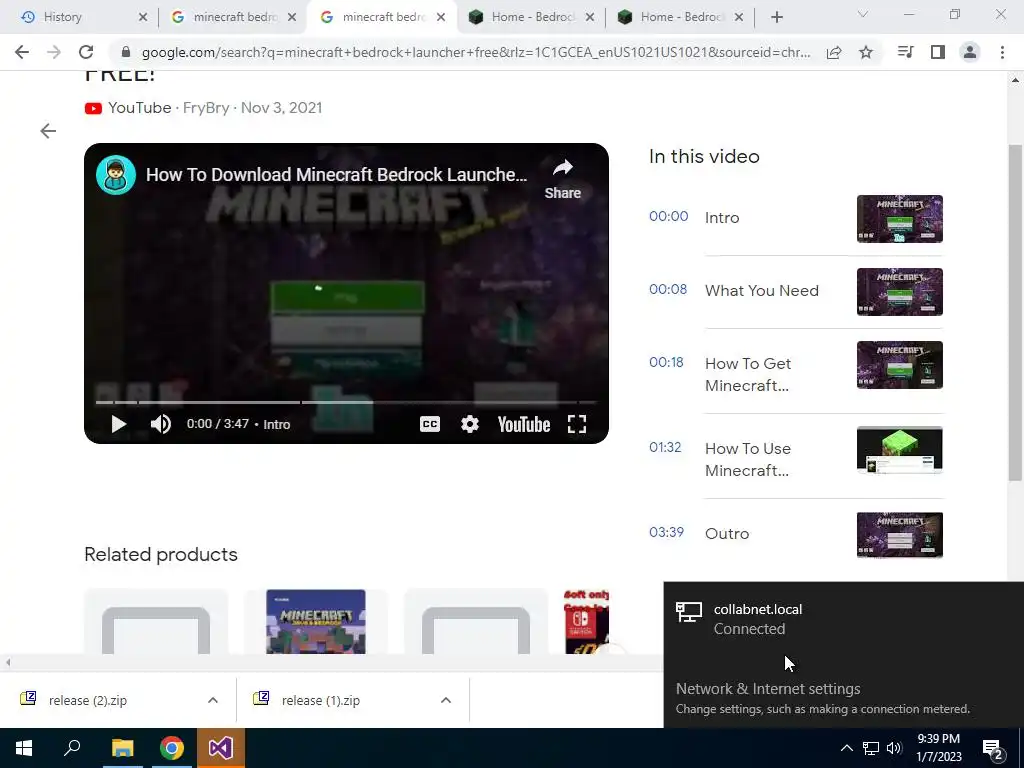
Task: Show hidden system tray icons
Action: point(846,748)
